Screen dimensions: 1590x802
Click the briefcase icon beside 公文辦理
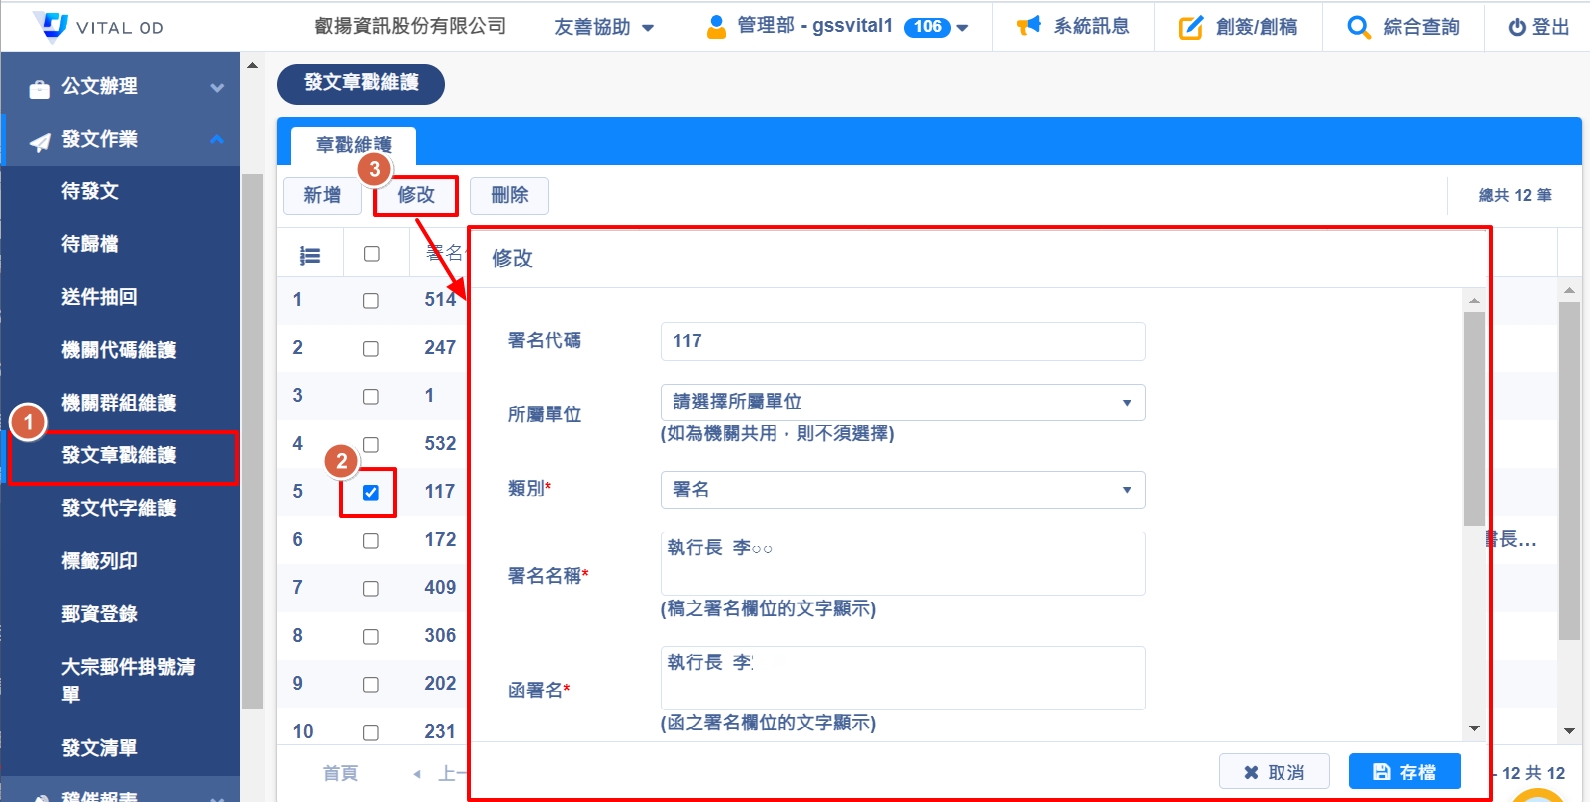[x=39, y=89]
